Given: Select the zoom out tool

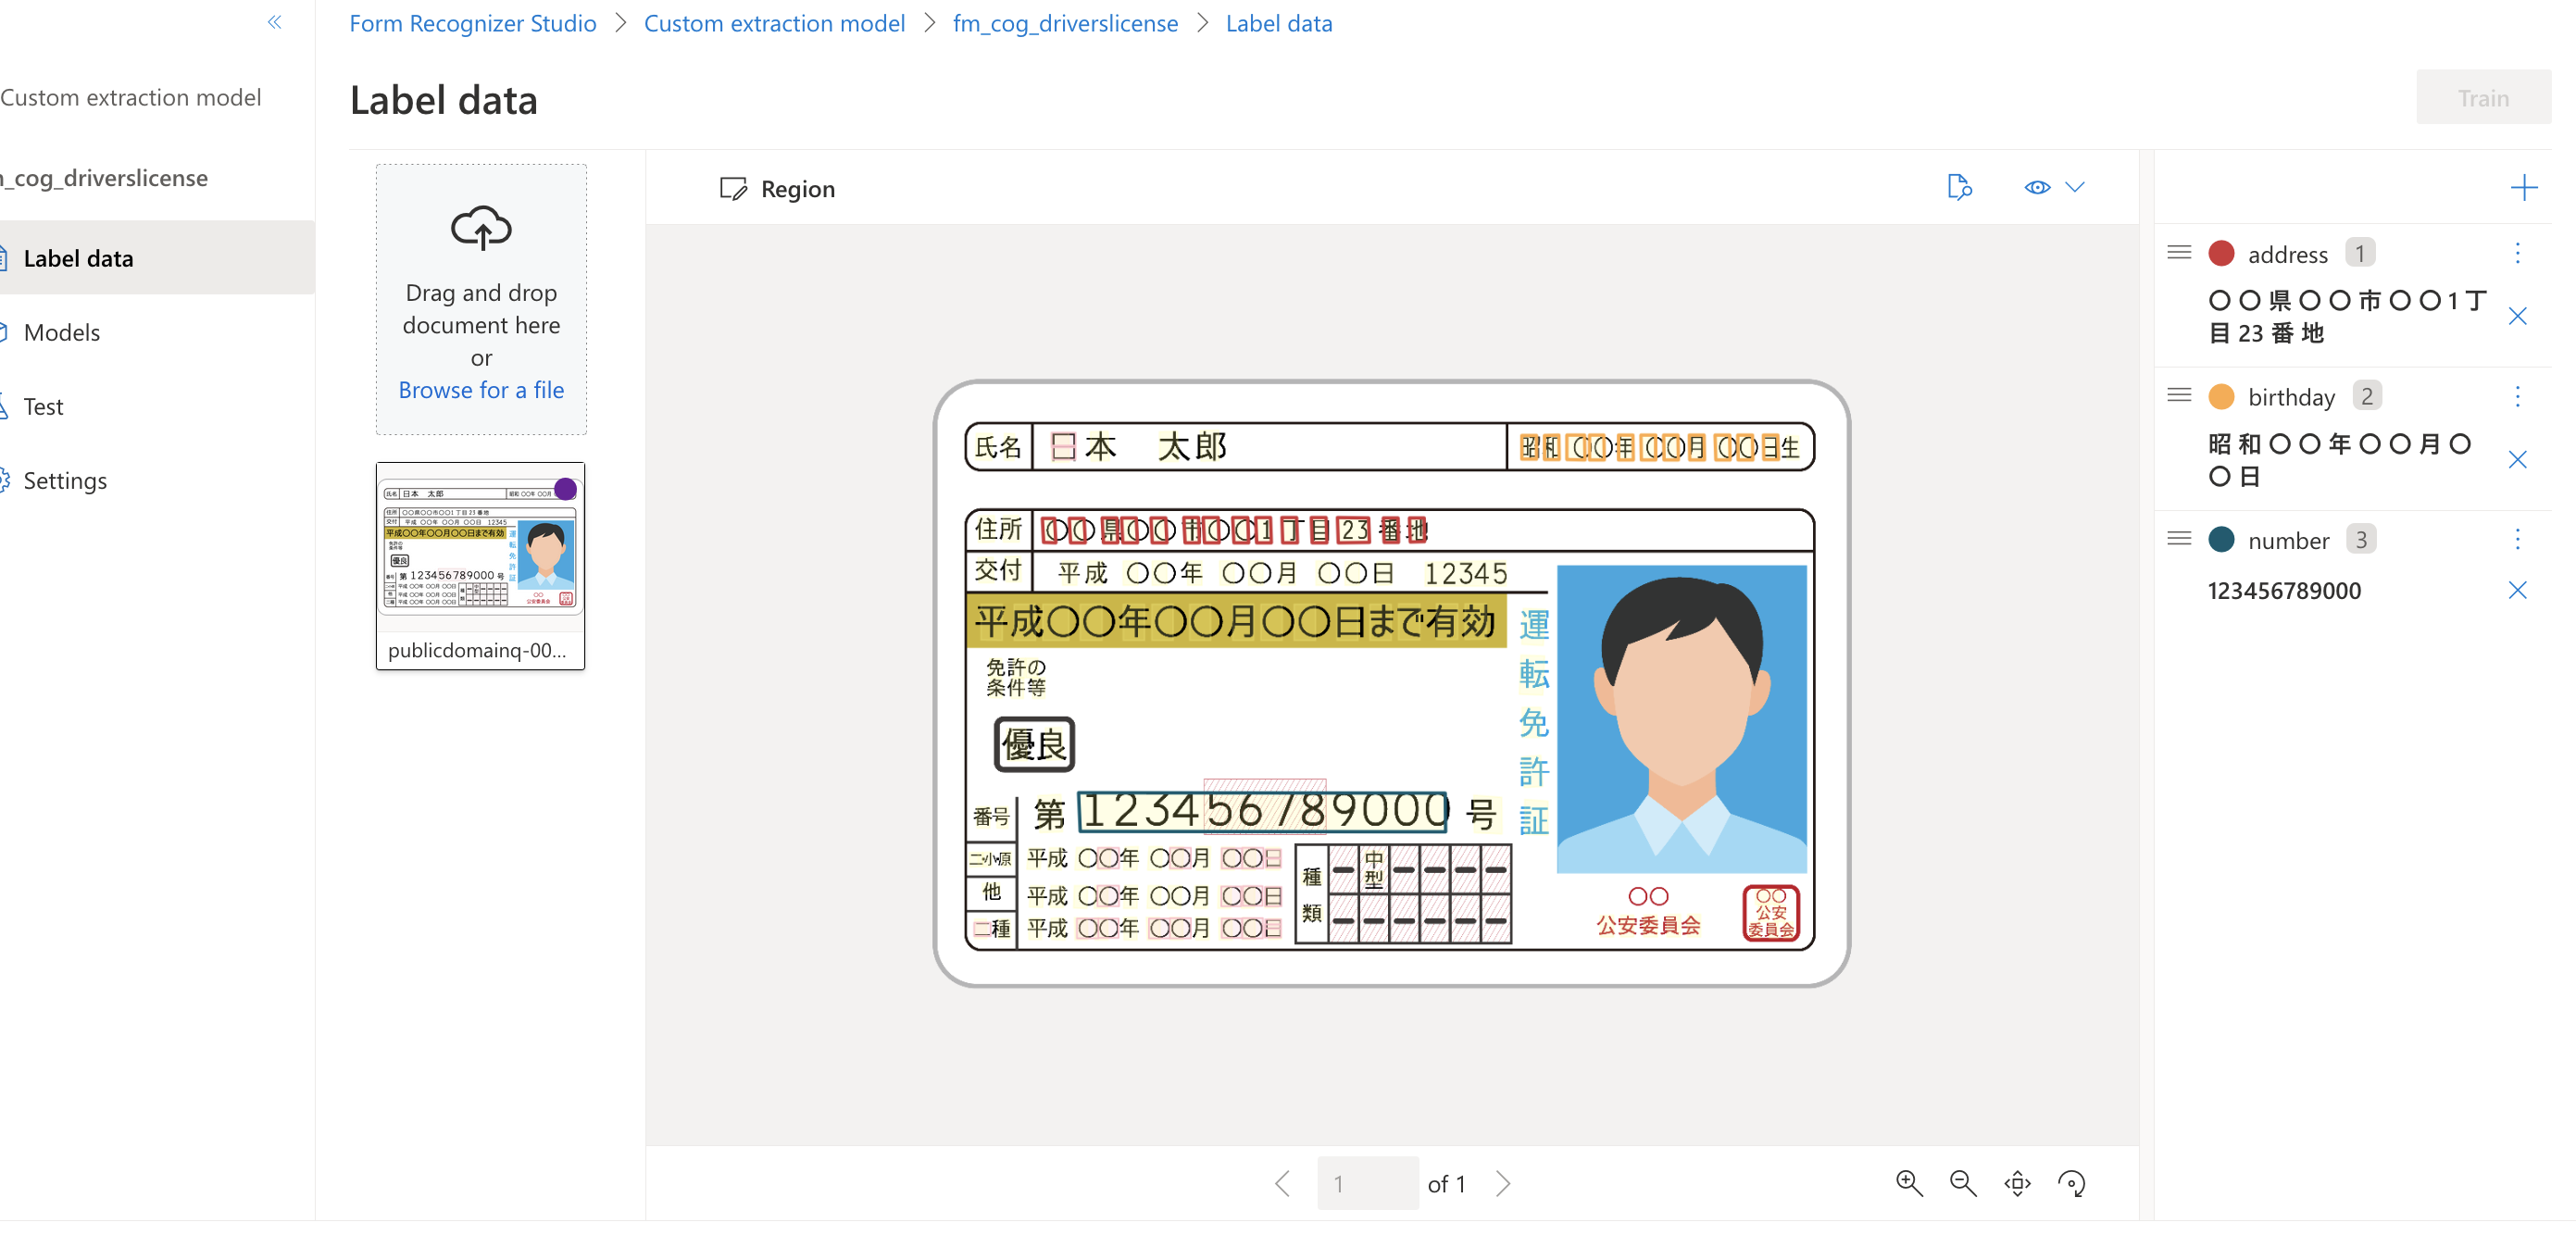Looking at the screenshot, I should pyautogui.click(x=1962, y=1183).
